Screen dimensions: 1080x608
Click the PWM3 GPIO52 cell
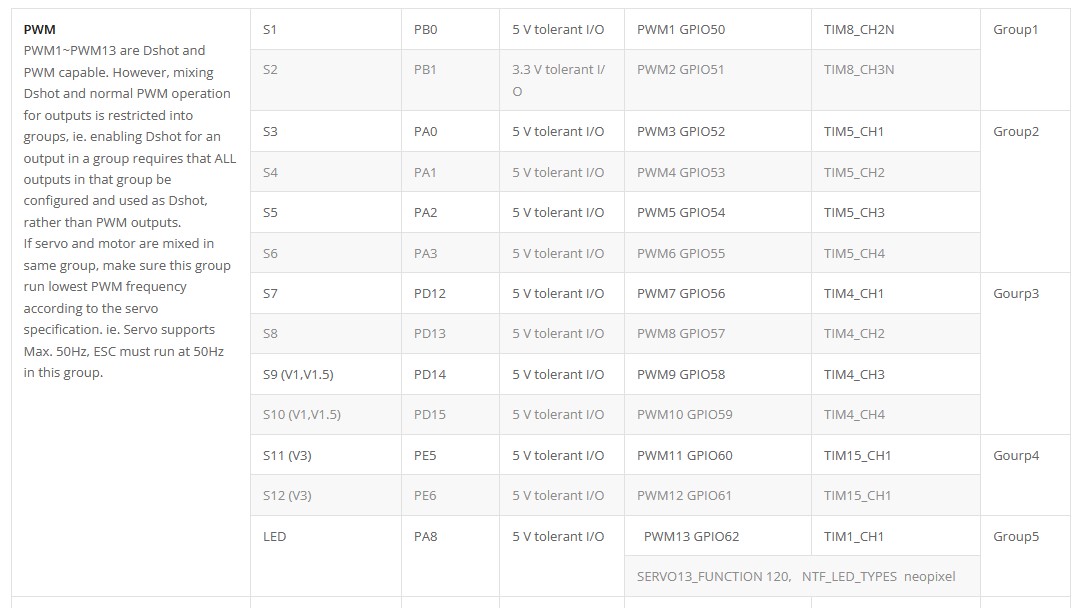(718, 132)
